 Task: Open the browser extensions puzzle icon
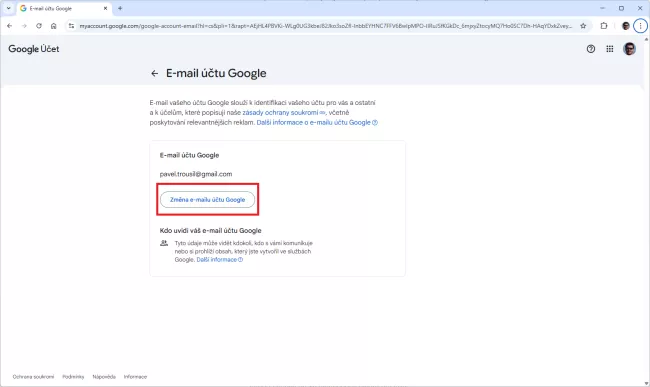pos(604,26)
